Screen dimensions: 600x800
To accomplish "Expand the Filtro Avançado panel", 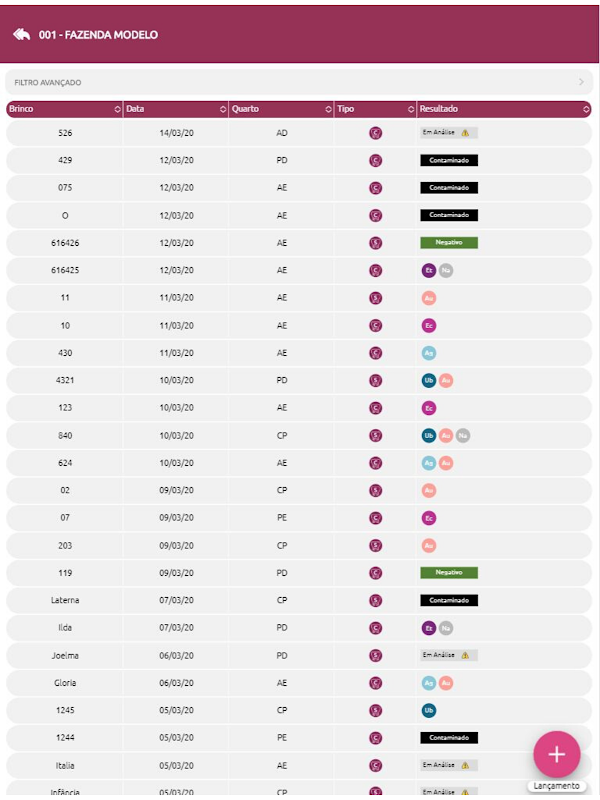I will tap(299, 82).
